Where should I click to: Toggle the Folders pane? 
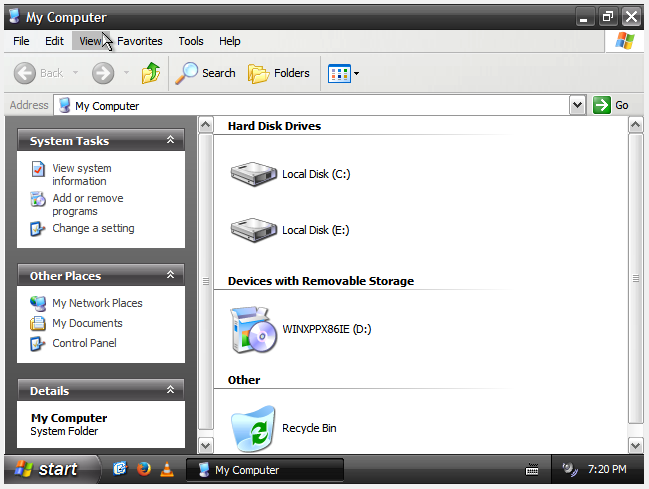tap(279, 73)
